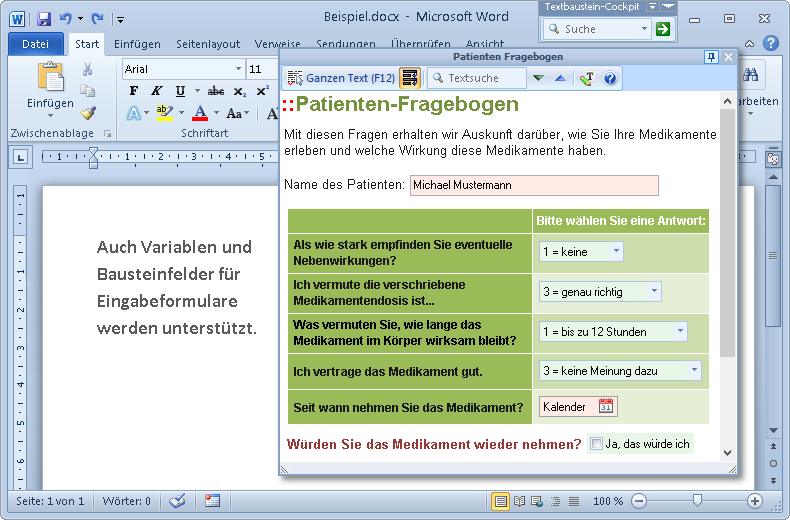Open the Arial font name dropdown
Screen dimensions: 790x520
coord(238,69)
